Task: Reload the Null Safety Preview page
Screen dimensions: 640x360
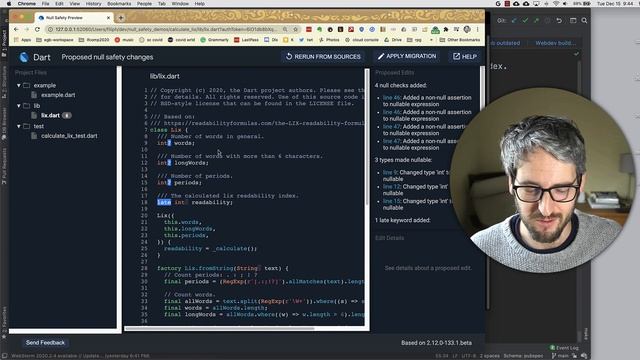Action: pyautogui.click(x=37, y=29)
